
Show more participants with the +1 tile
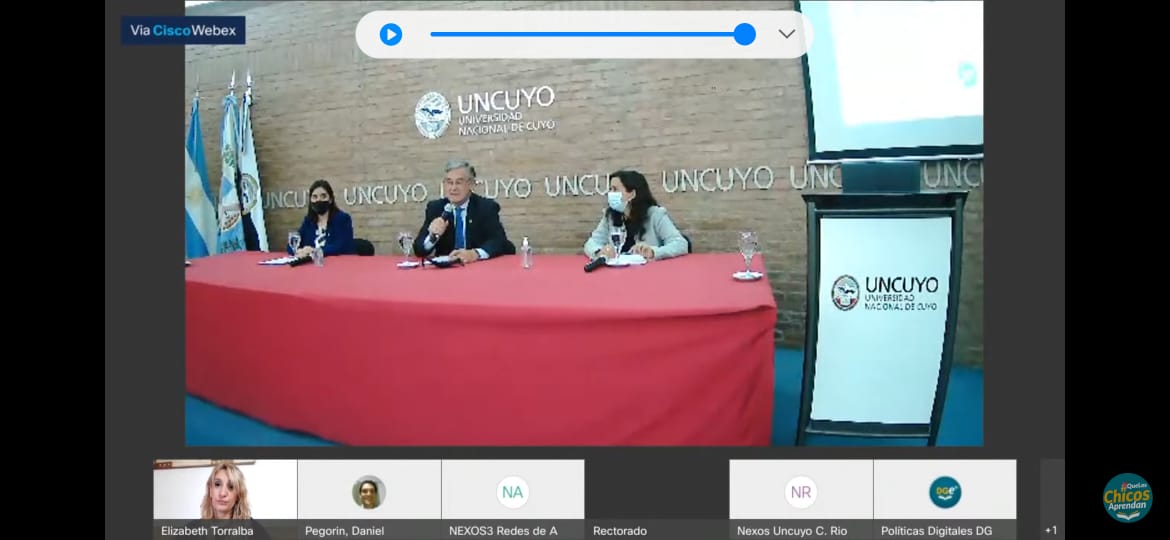pyautogui.click(x=1051, y=500)
